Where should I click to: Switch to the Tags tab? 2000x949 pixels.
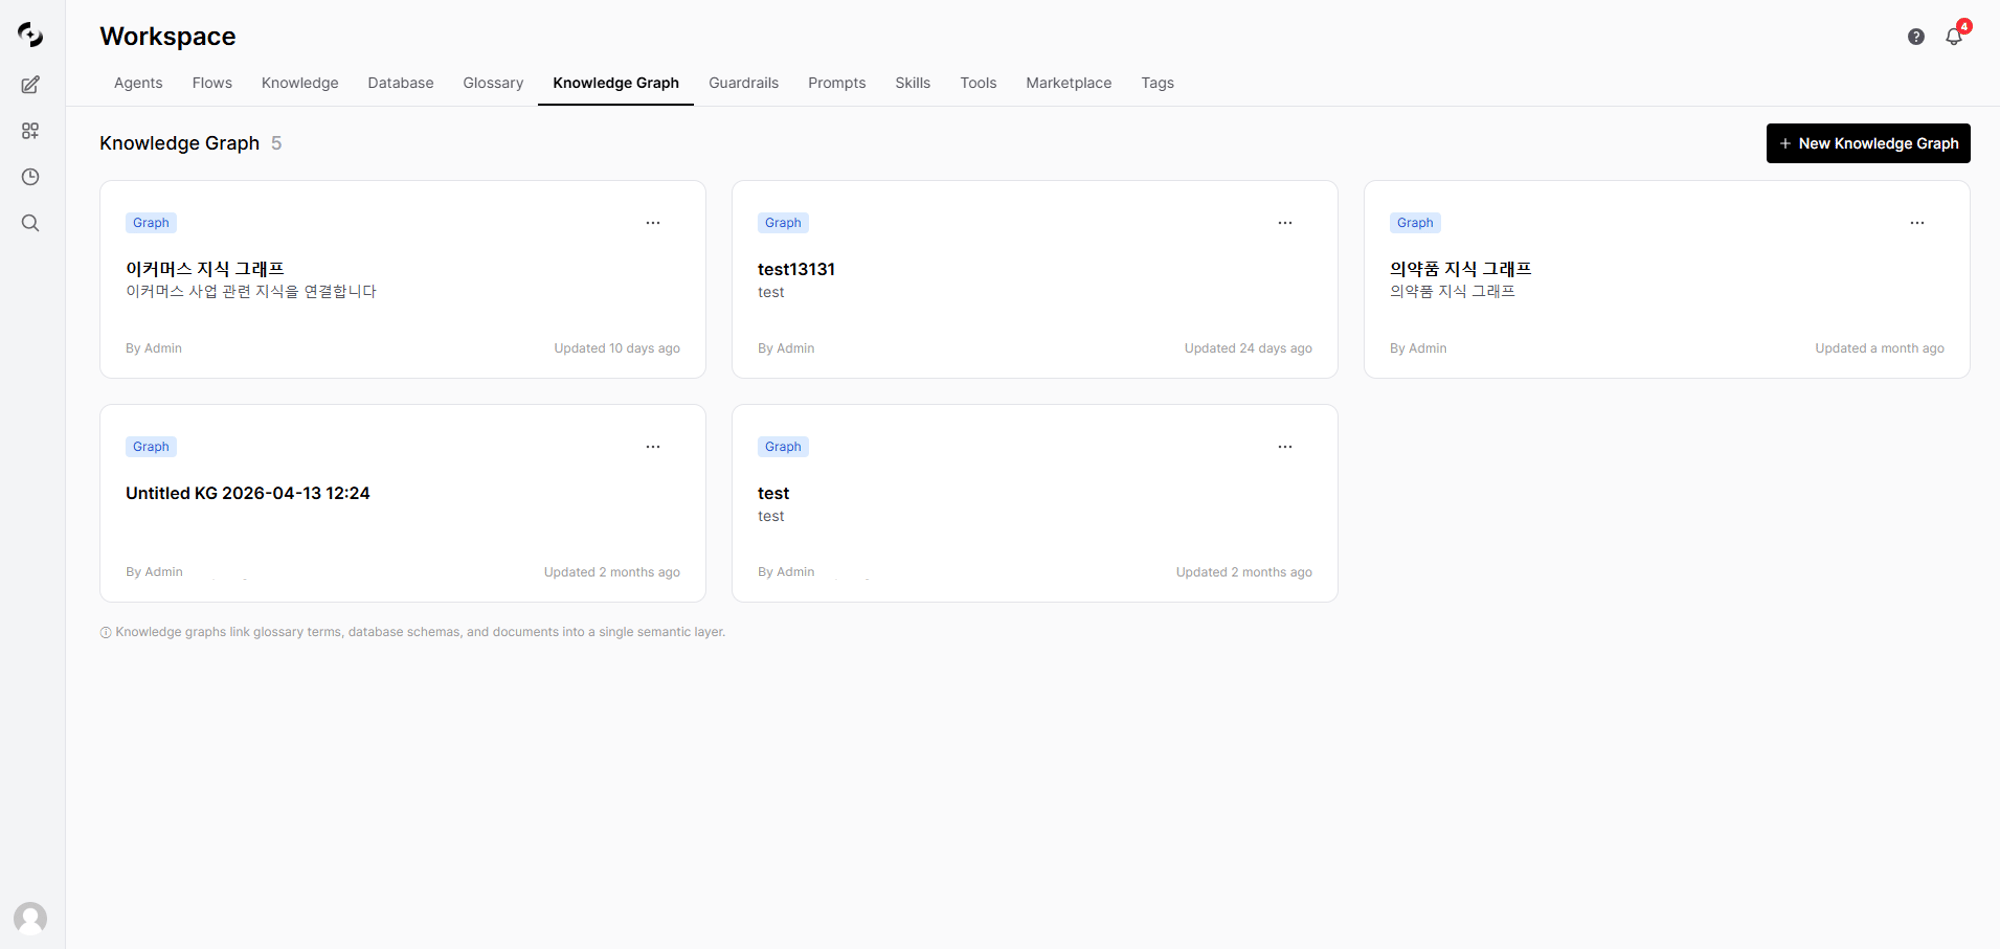(1157, 83)
